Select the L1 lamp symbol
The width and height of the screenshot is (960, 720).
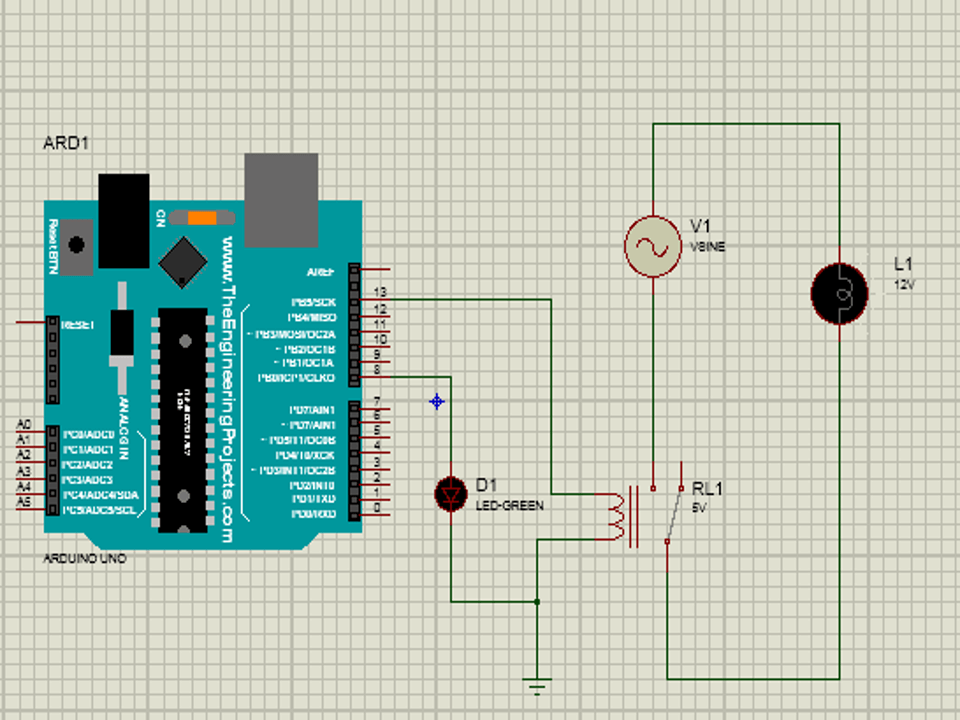tap(839, 294)
